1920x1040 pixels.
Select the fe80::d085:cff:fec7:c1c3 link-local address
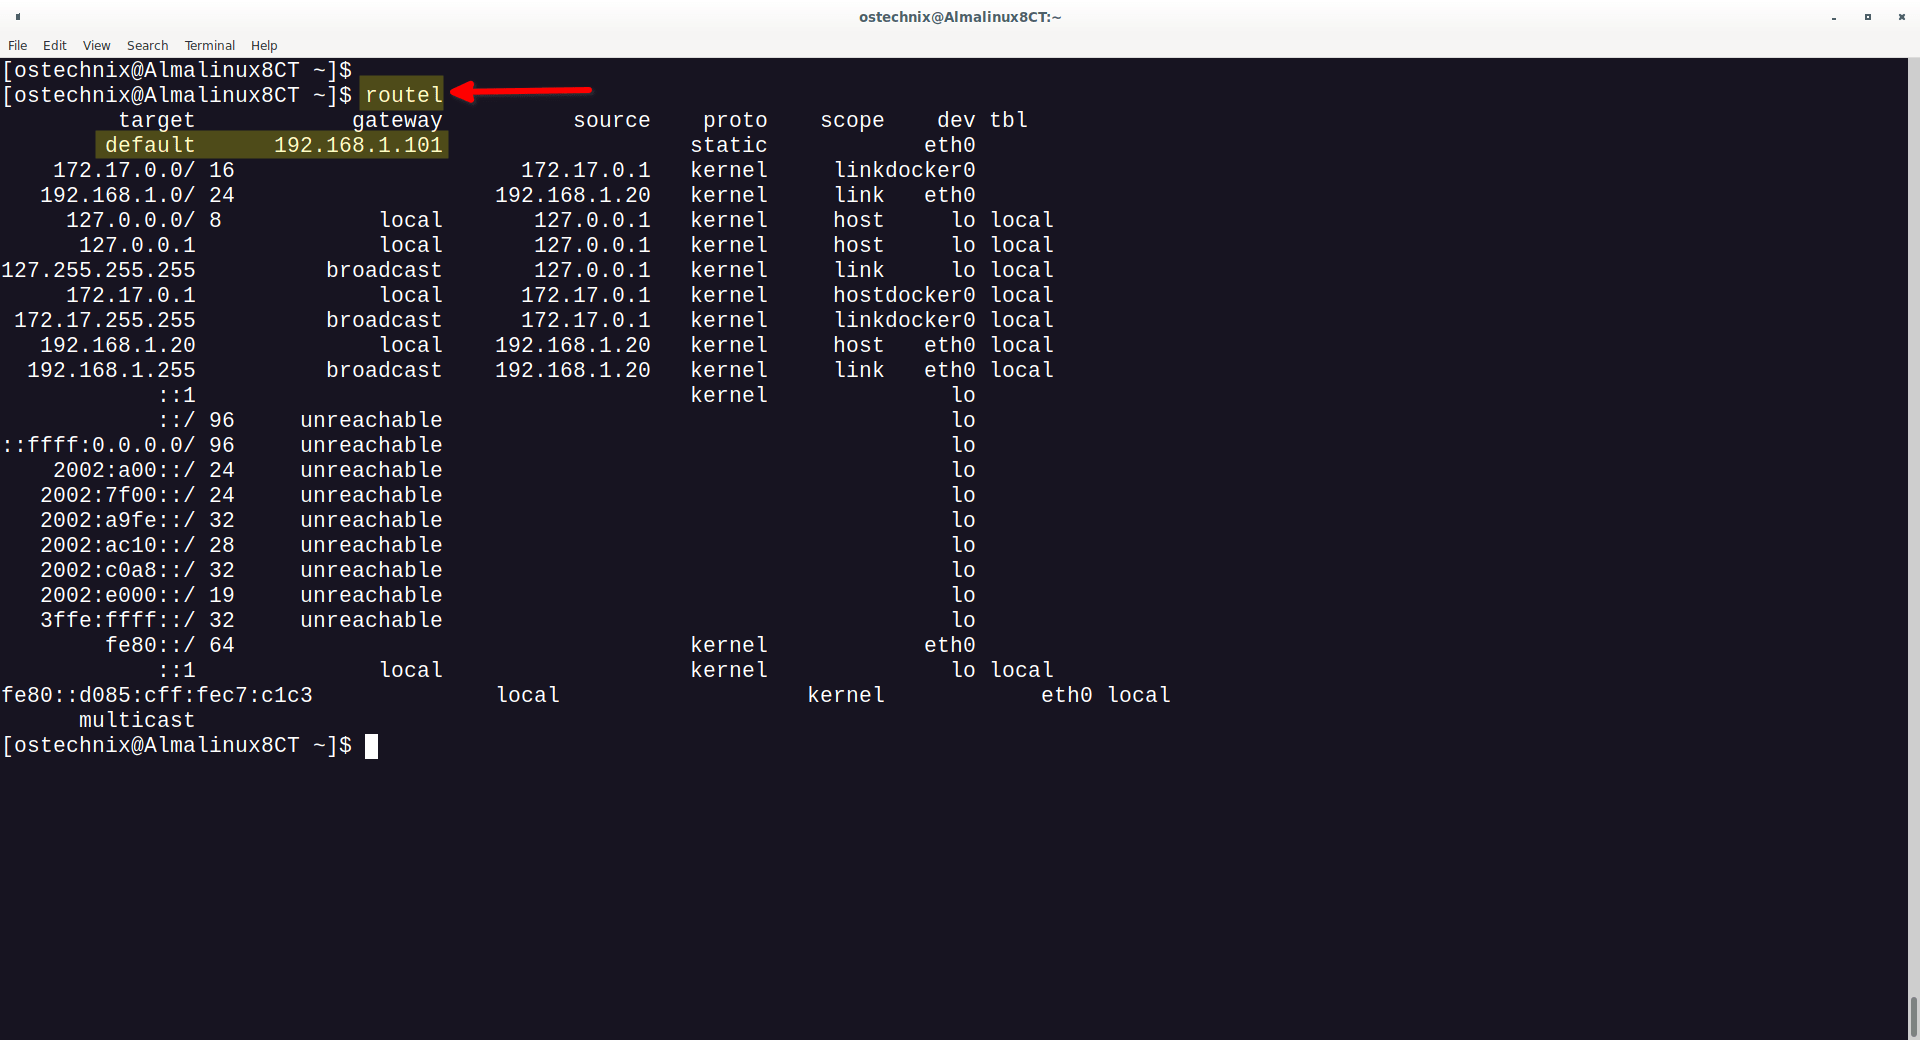click(156, 694)
